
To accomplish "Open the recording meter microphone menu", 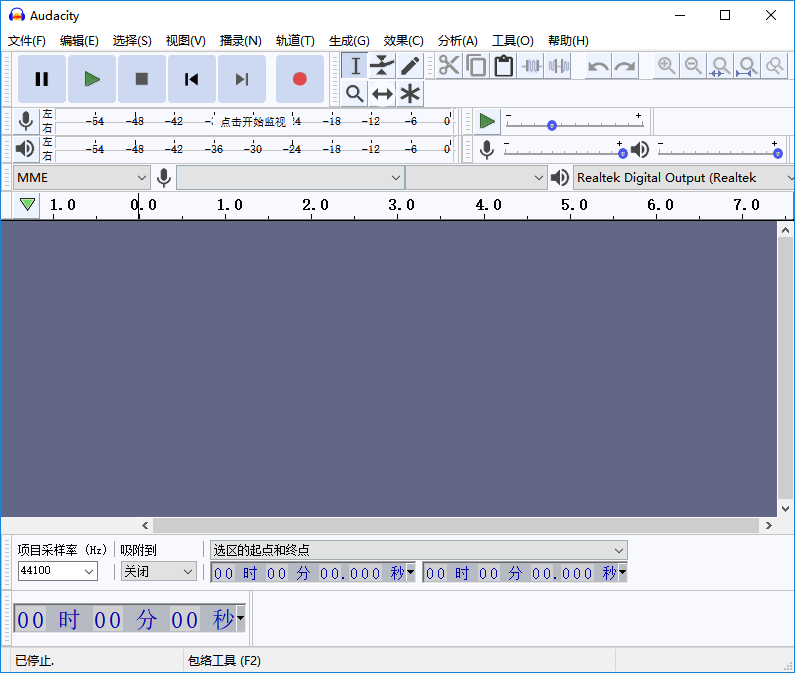I will pos(26,121).
